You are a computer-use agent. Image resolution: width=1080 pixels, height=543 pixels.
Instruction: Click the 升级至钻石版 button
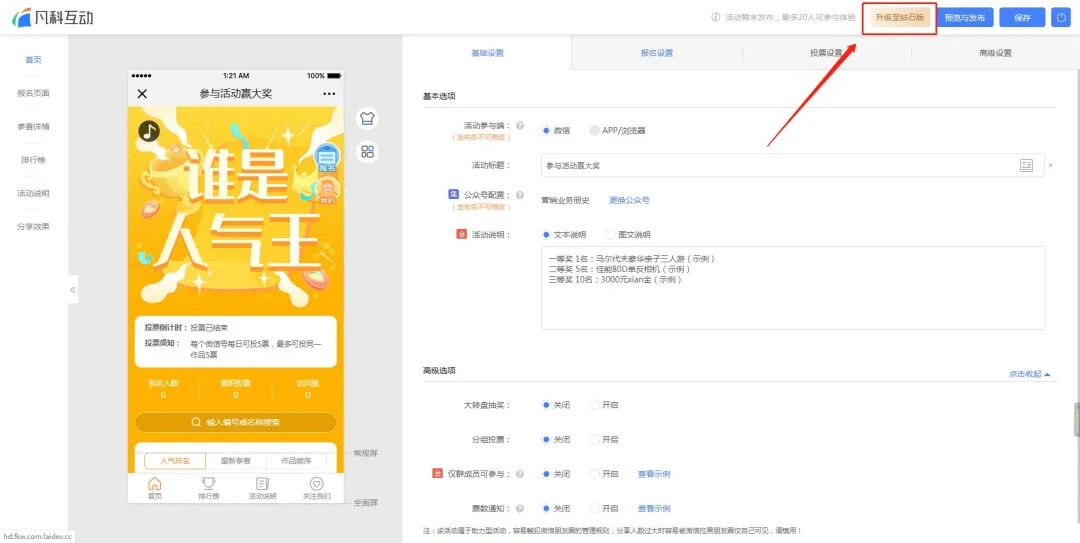[900, 18]
